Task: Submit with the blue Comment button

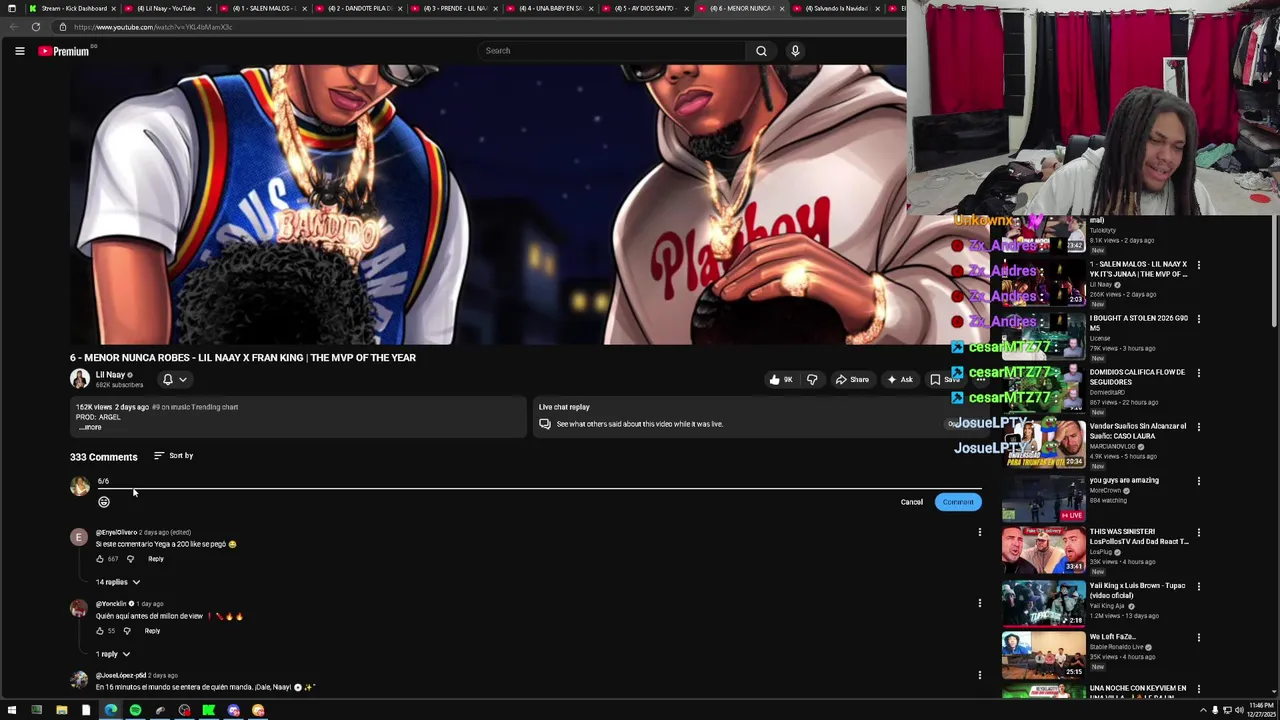Action: [957, 502]
